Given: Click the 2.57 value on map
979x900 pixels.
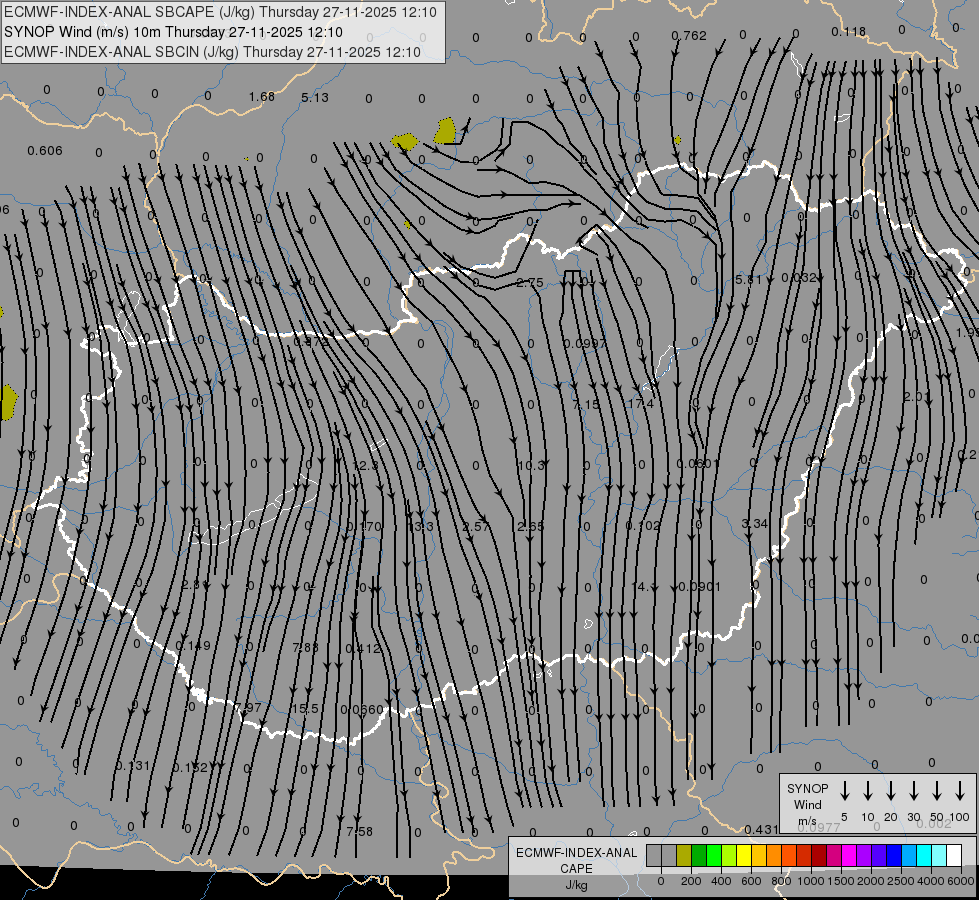Looking at the screenshot, I should coord(476,527).
